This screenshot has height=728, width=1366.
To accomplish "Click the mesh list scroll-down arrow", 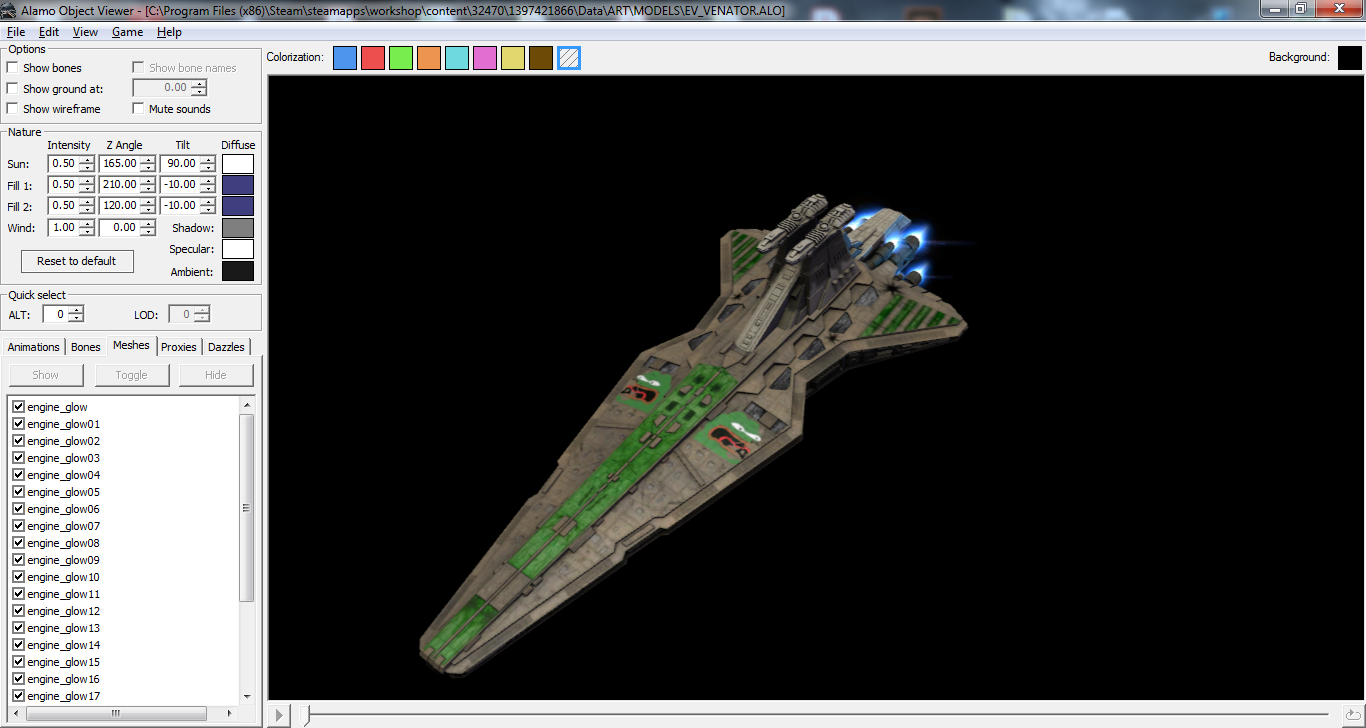I will tap(247, 696).
